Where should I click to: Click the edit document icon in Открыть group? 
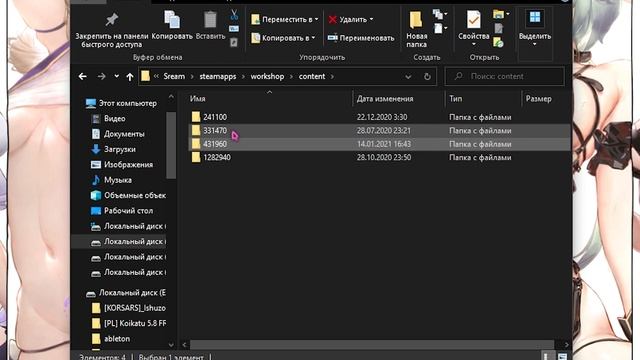[498, 28]
